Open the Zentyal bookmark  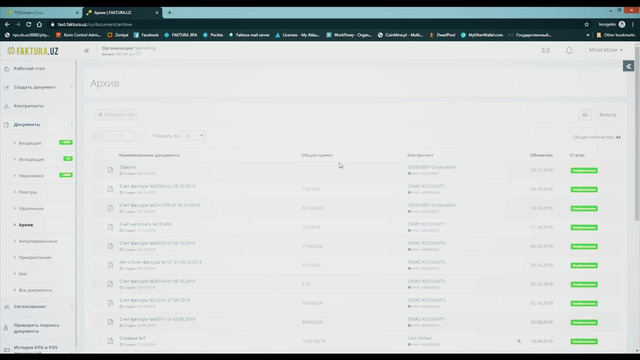118,35
